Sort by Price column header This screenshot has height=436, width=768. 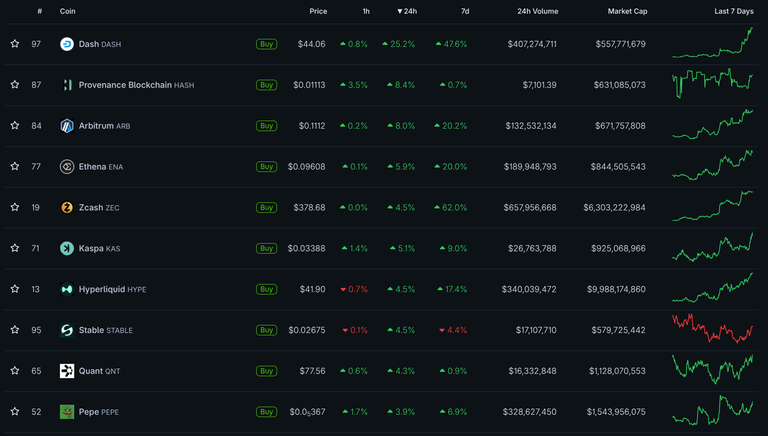coord(318,11)
